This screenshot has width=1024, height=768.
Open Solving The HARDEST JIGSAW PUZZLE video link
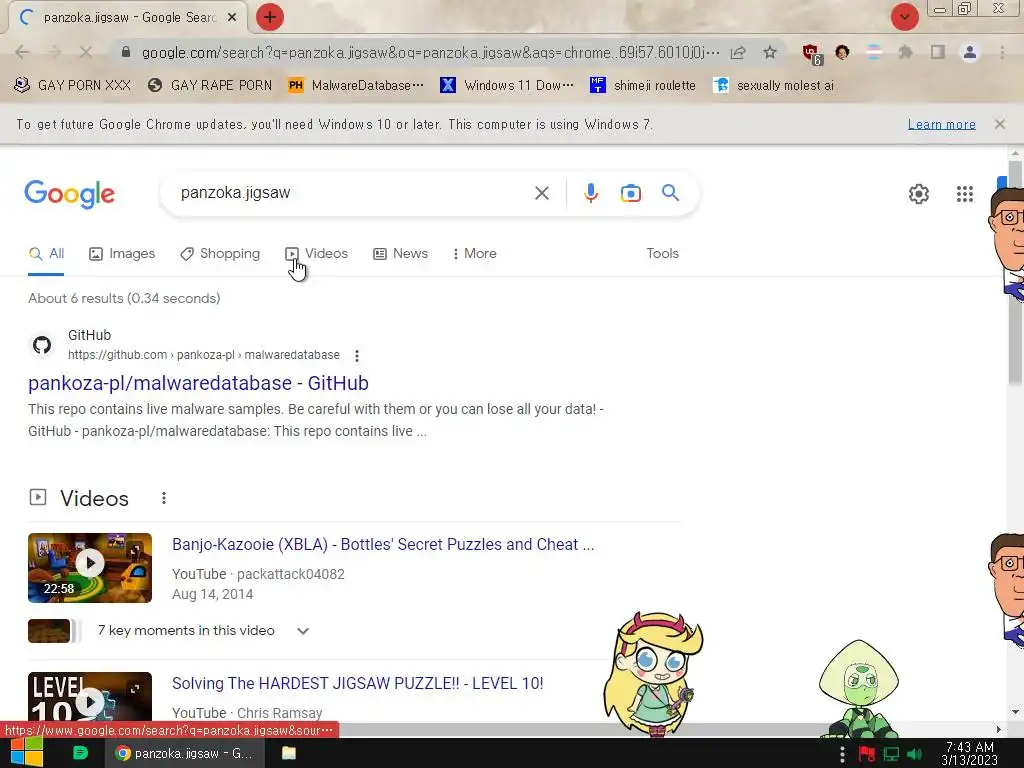point(357,684)
